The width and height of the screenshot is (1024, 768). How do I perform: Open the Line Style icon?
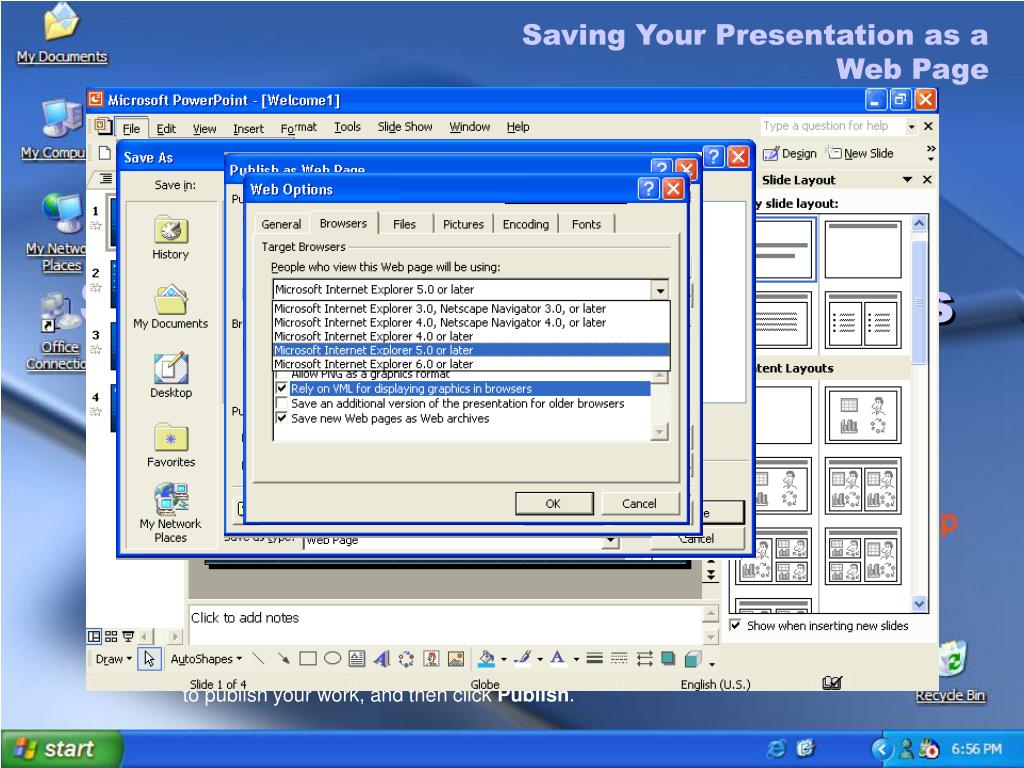(594, 659)
